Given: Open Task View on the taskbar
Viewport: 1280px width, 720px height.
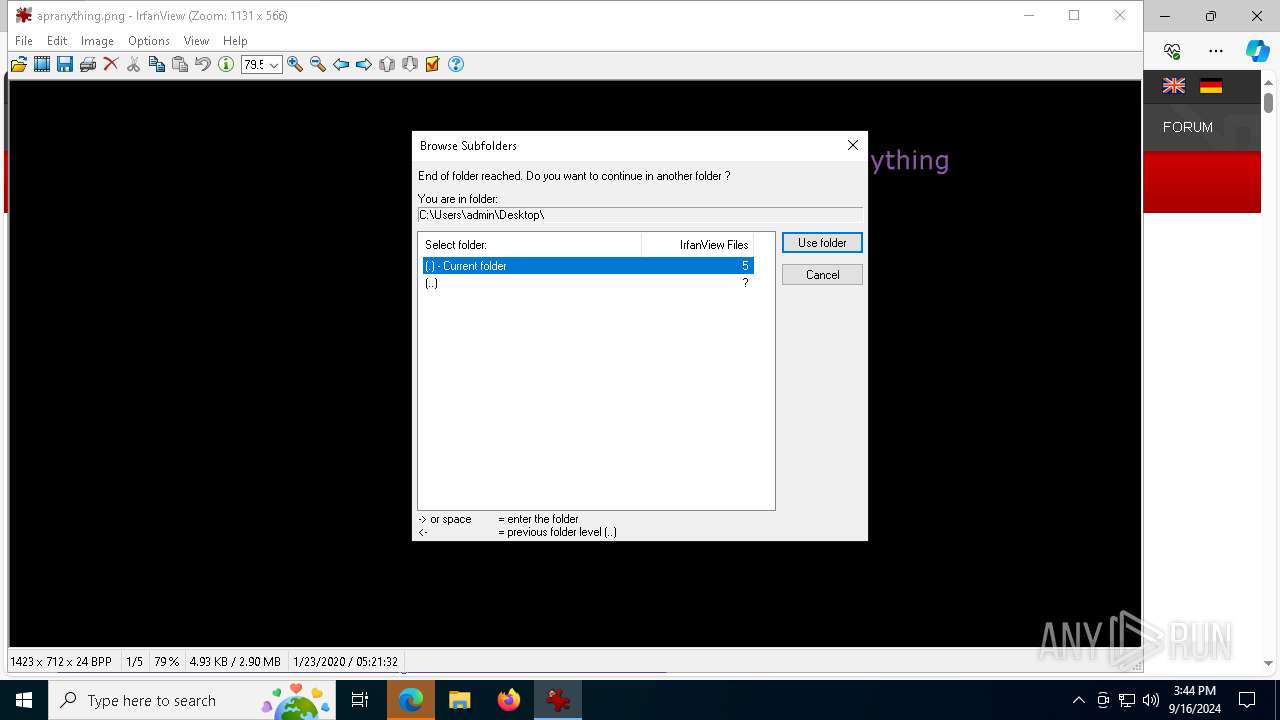Looking at the screenshot, I should coord(360,700).
